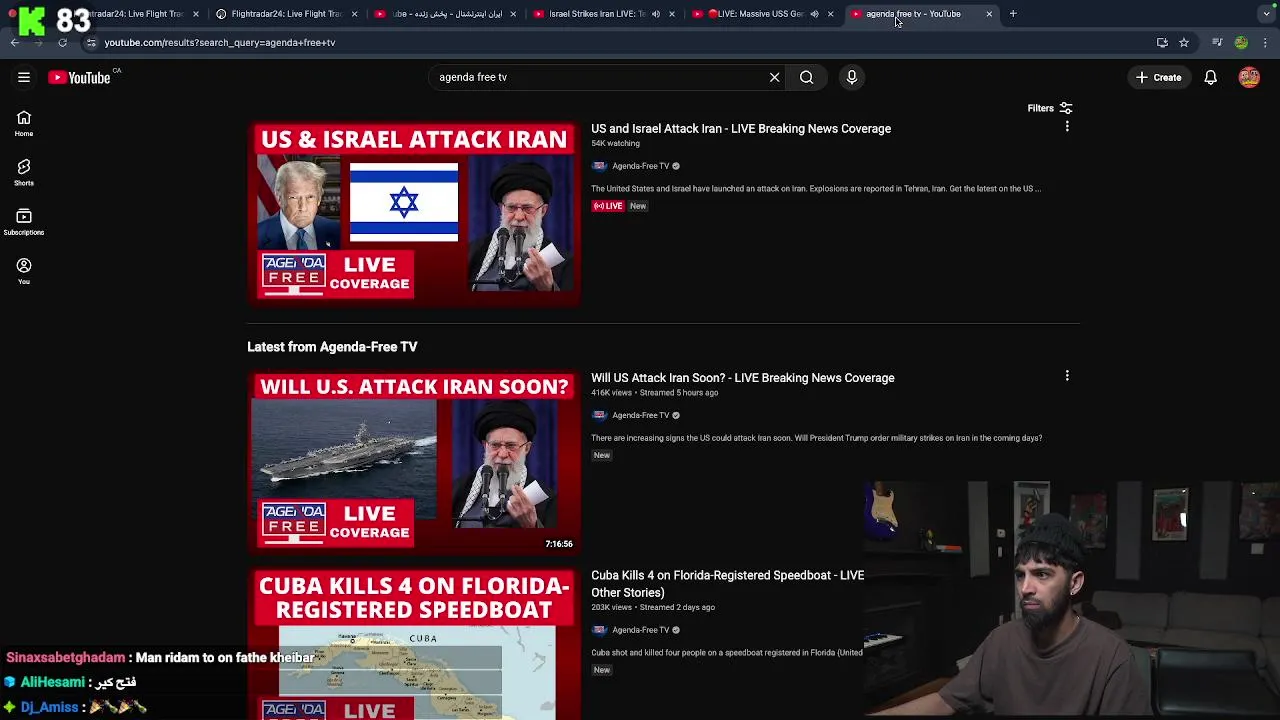
Task: Open Chrome three-dot menu
Action: pos(1266,42)
